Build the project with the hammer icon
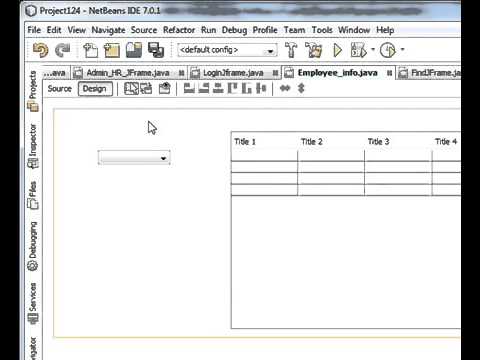Screen dimensions: 480x360 coord(291,50)
